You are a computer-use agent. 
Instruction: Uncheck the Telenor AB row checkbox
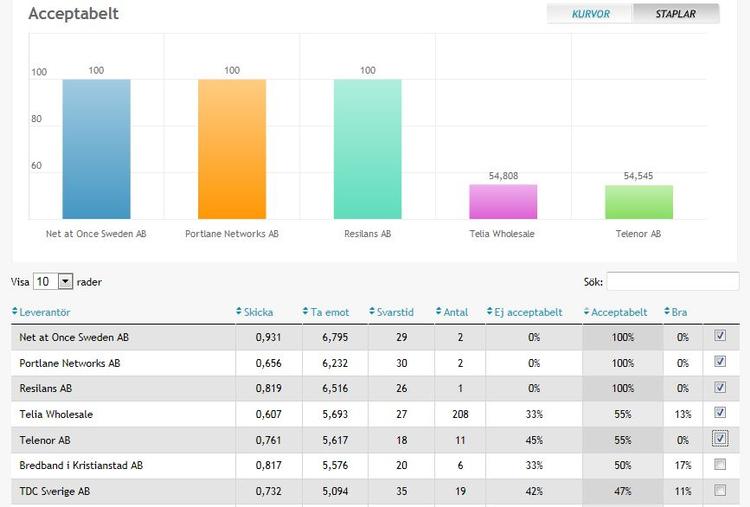tap(720, 439)
